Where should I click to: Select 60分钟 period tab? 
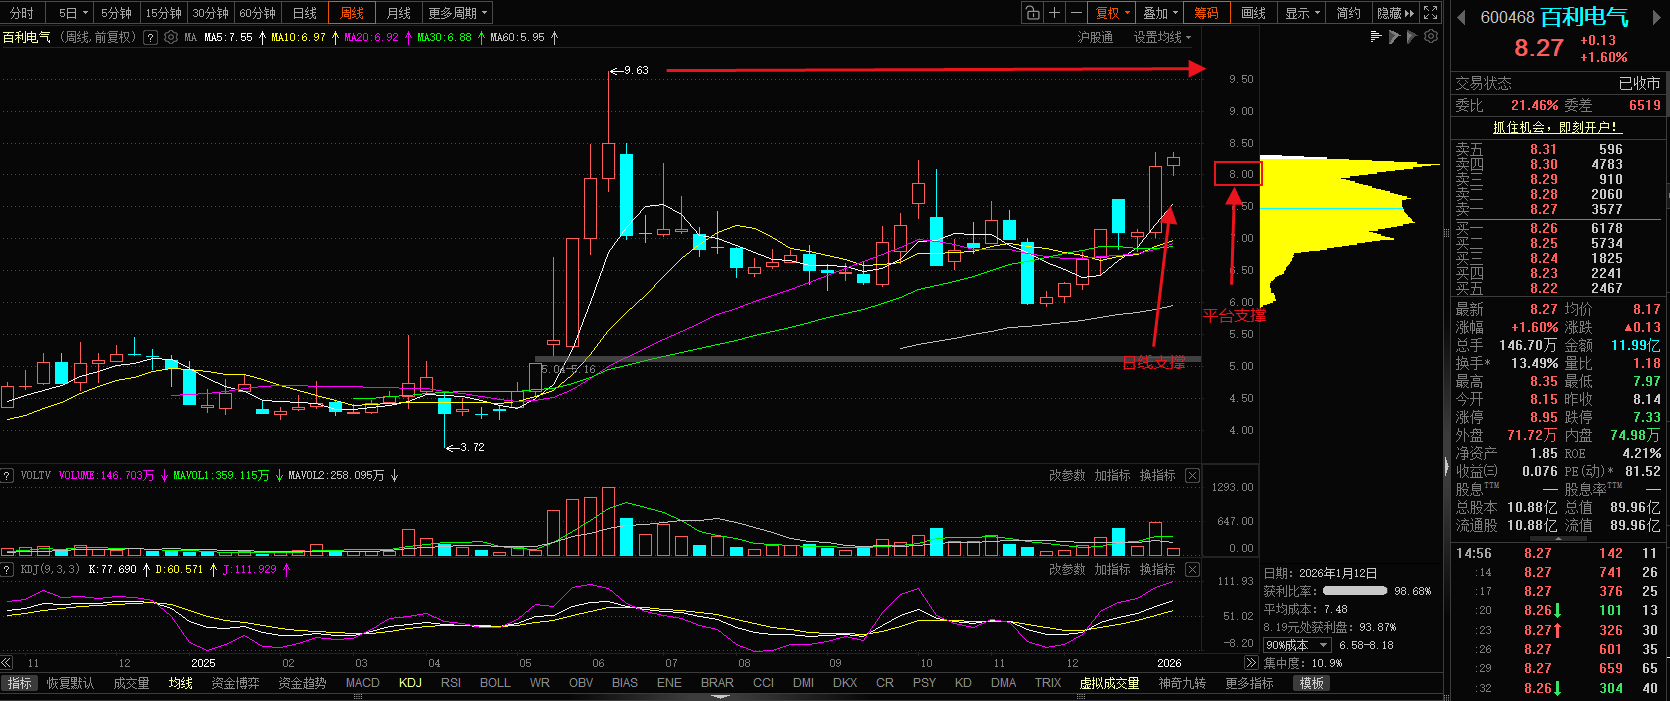(258, 13)
